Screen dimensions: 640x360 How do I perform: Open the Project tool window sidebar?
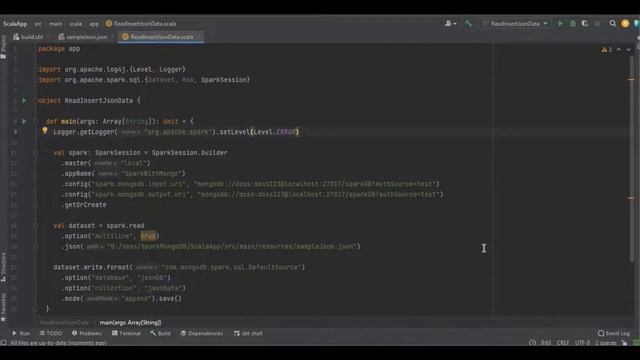pos(3,47)
